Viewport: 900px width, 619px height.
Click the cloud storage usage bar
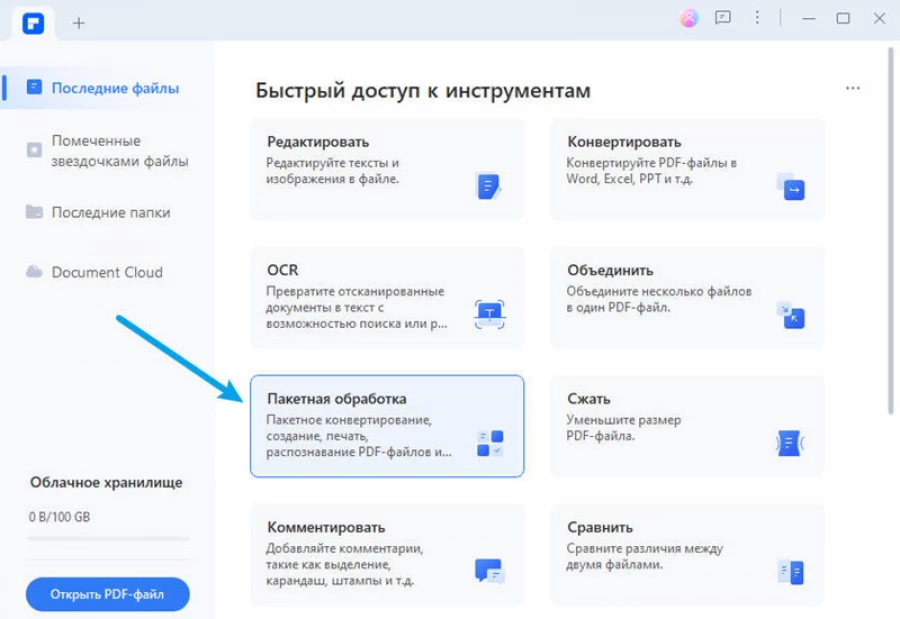click(x=108, y=538)
